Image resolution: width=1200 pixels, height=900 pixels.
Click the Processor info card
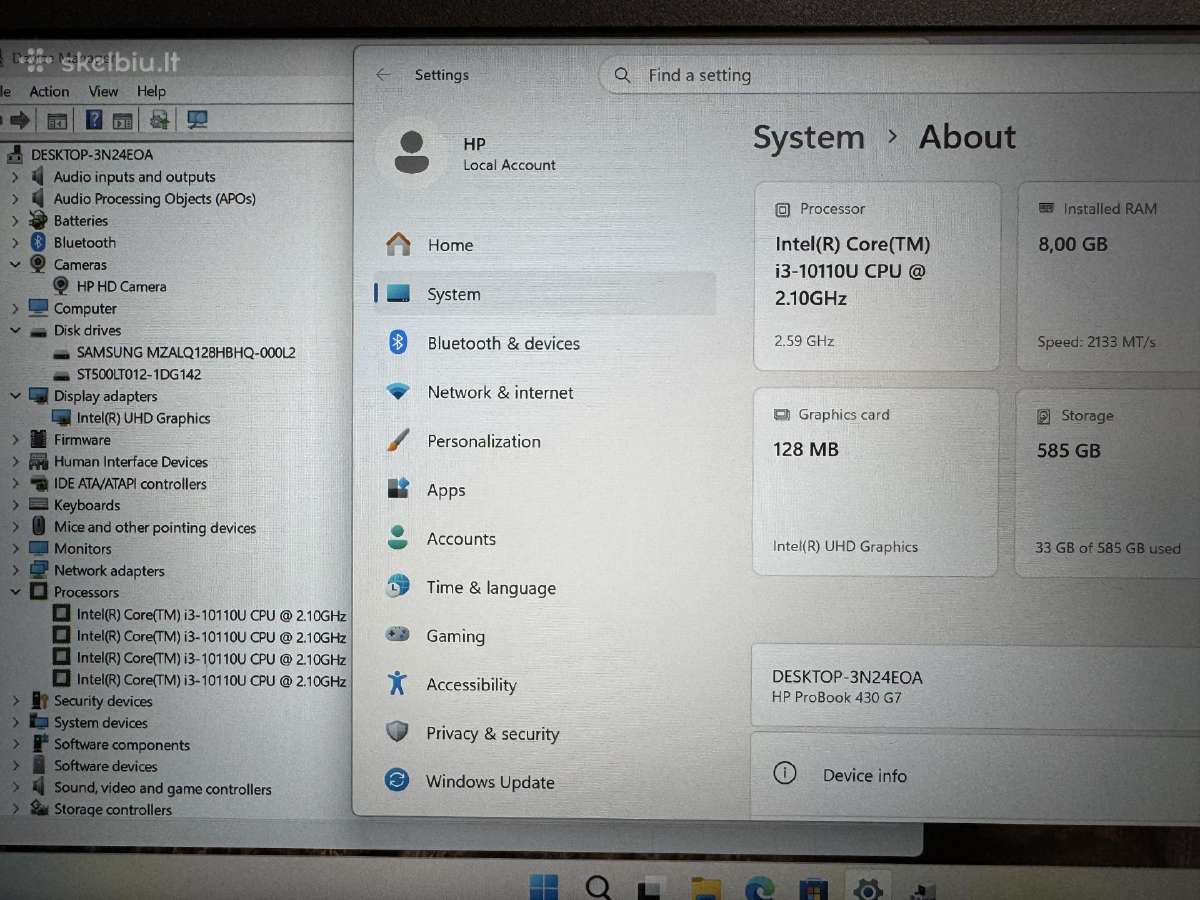click(x=877, y=276)
